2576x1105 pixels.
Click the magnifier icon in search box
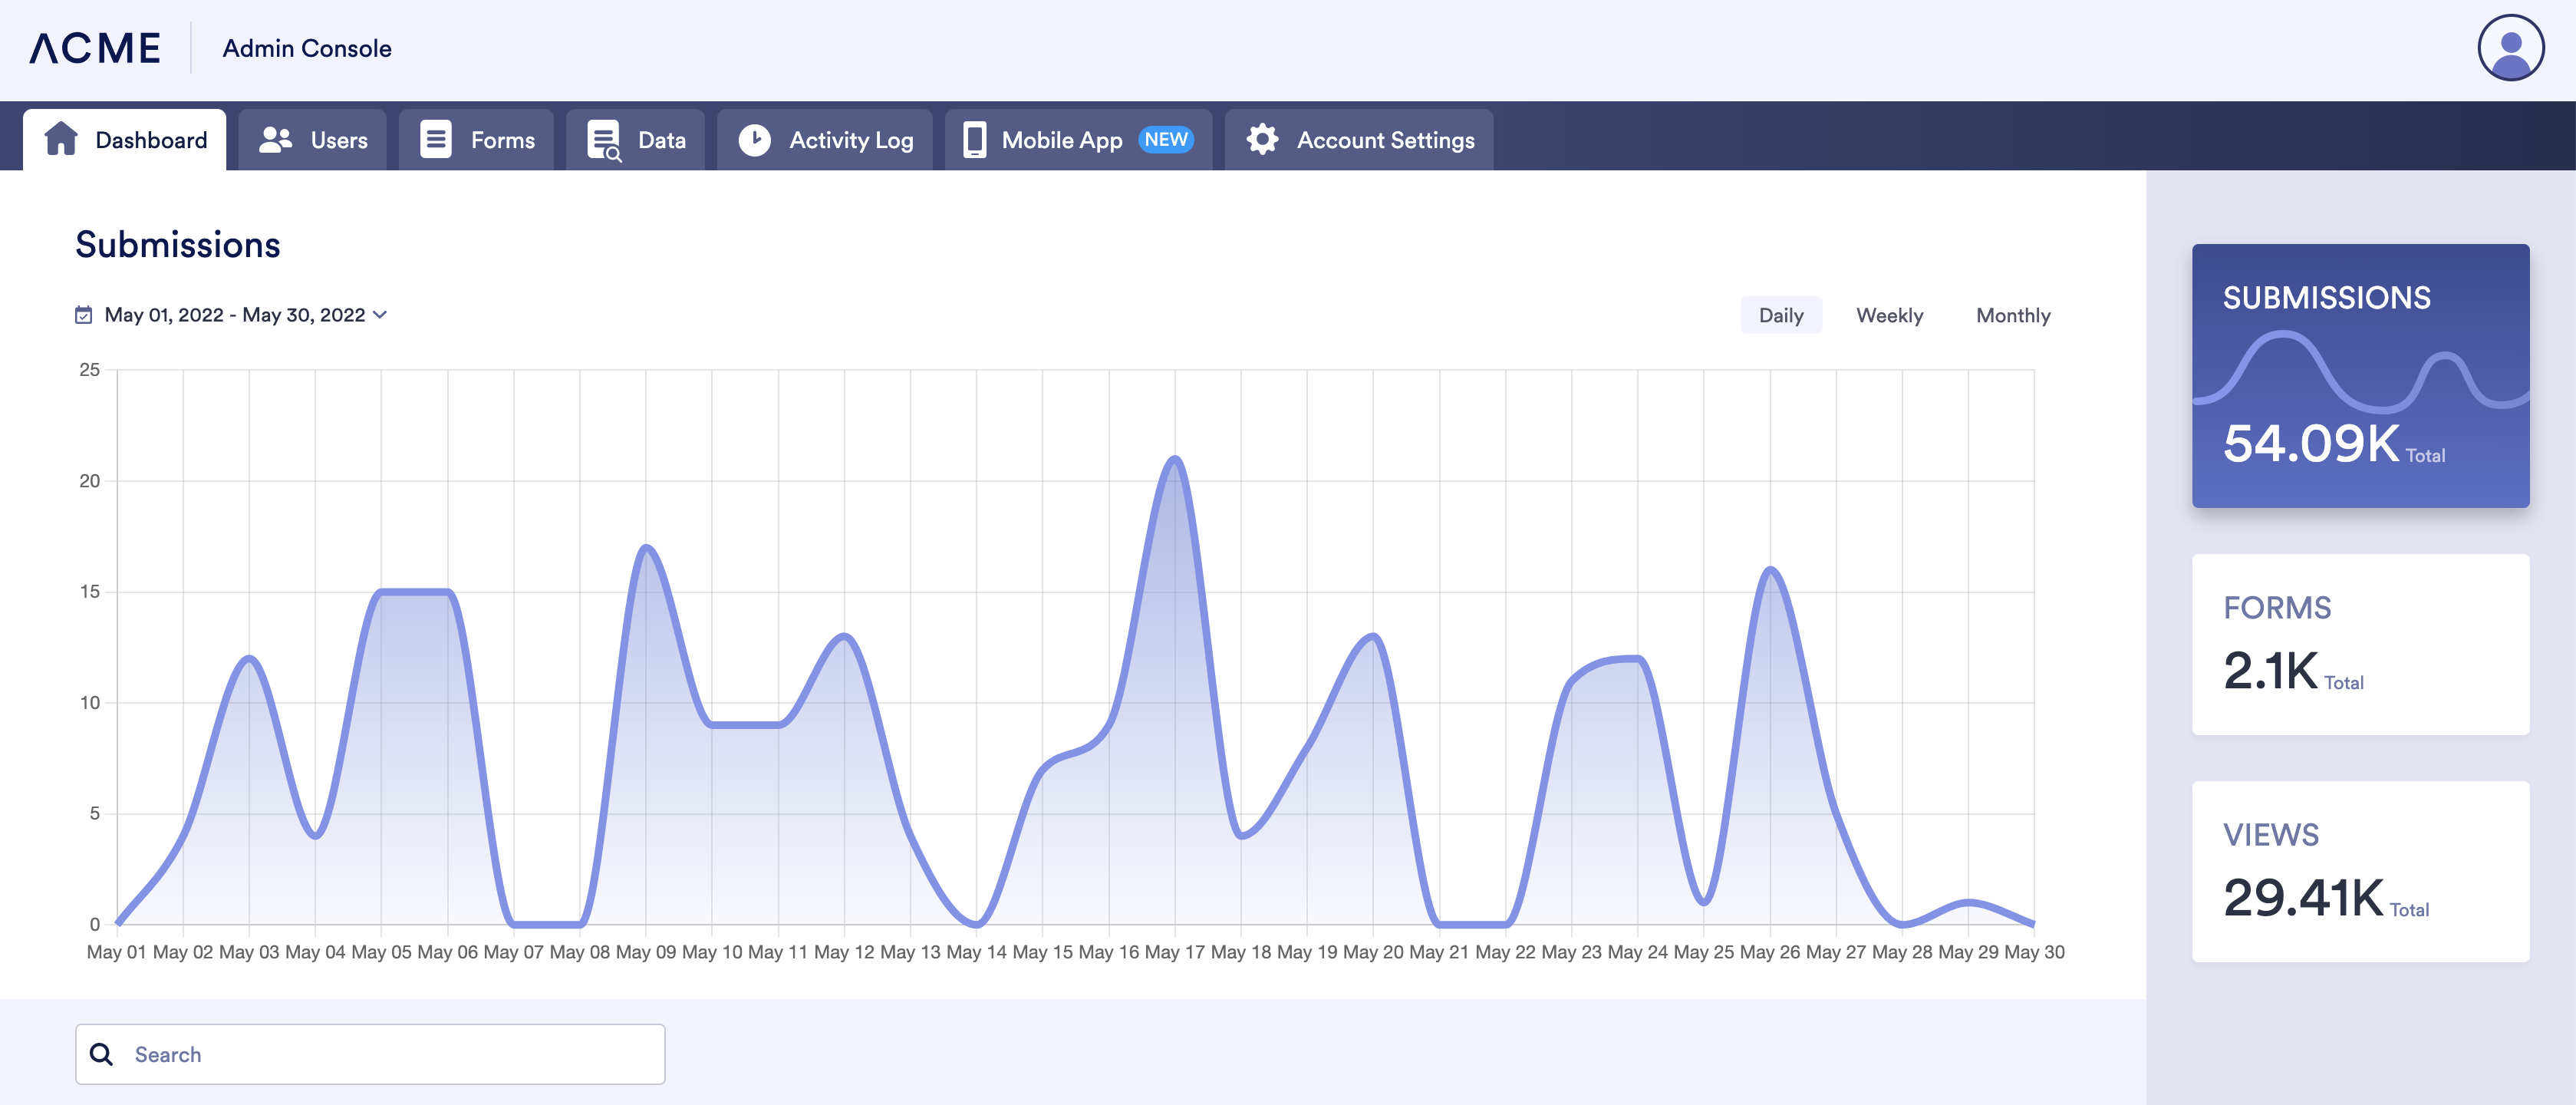pyautogui.click(x=101, y=1054)
